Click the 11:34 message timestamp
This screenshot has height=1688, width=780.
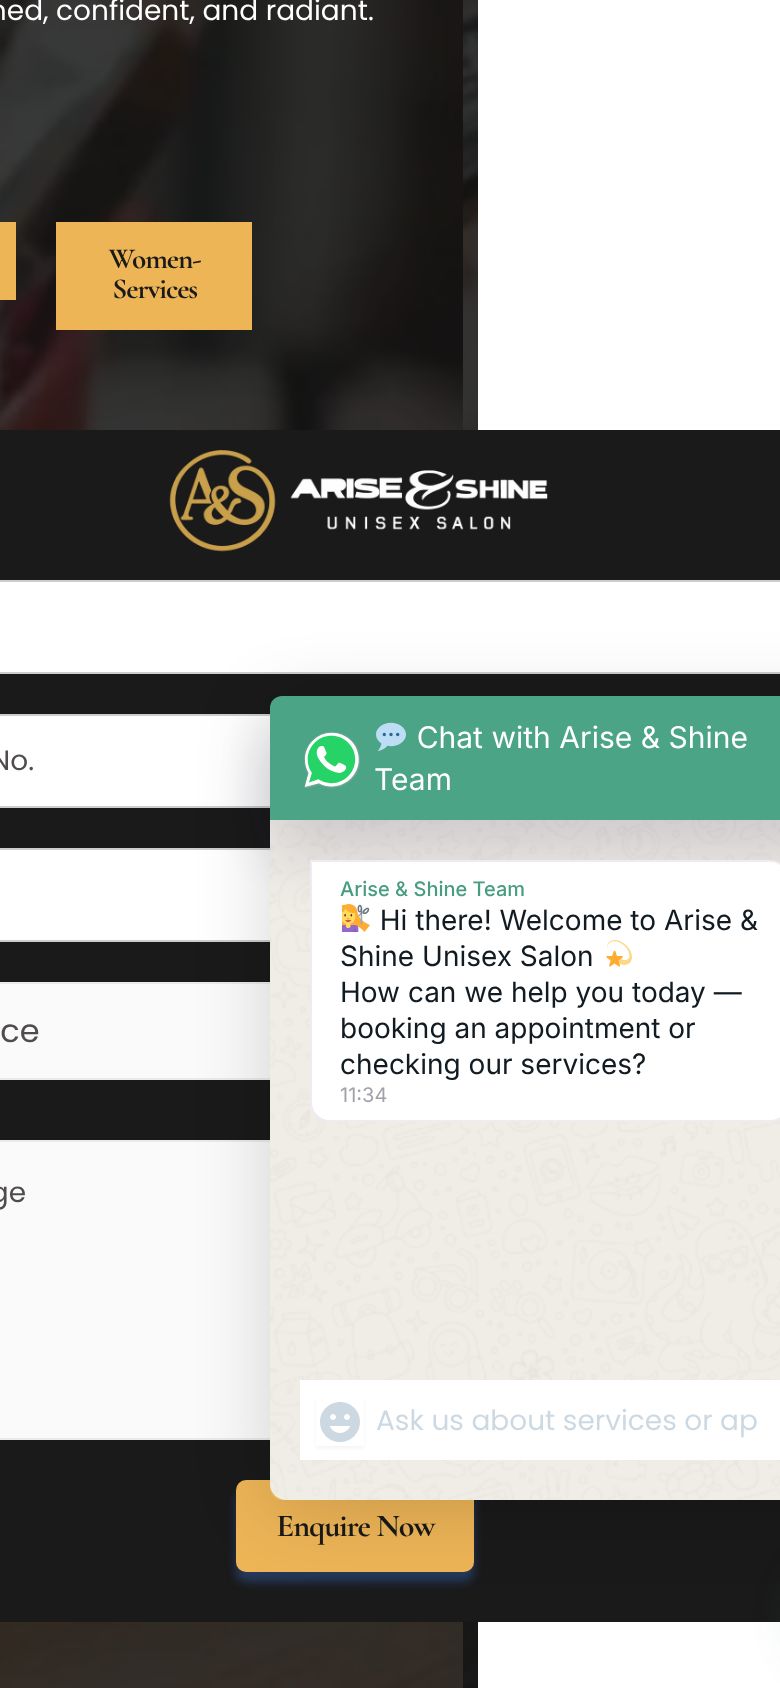pyautogui.click(x=363, y=1095)
